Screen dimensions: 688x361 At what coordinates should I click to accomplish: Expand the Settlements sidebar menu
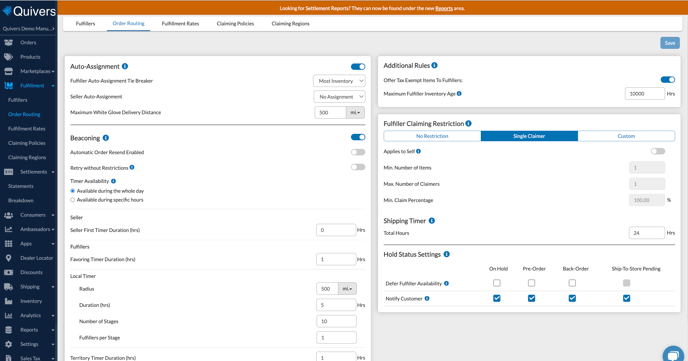[x=53, y=172]
